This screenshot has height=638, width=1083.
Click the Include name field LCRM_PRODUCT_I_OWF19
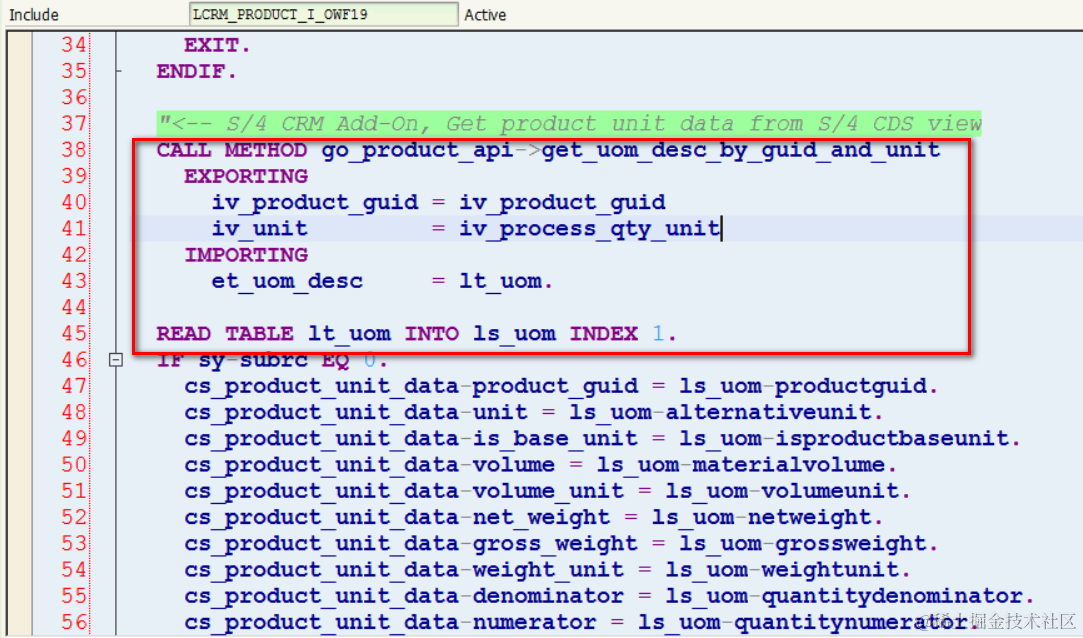click(323, 14)
